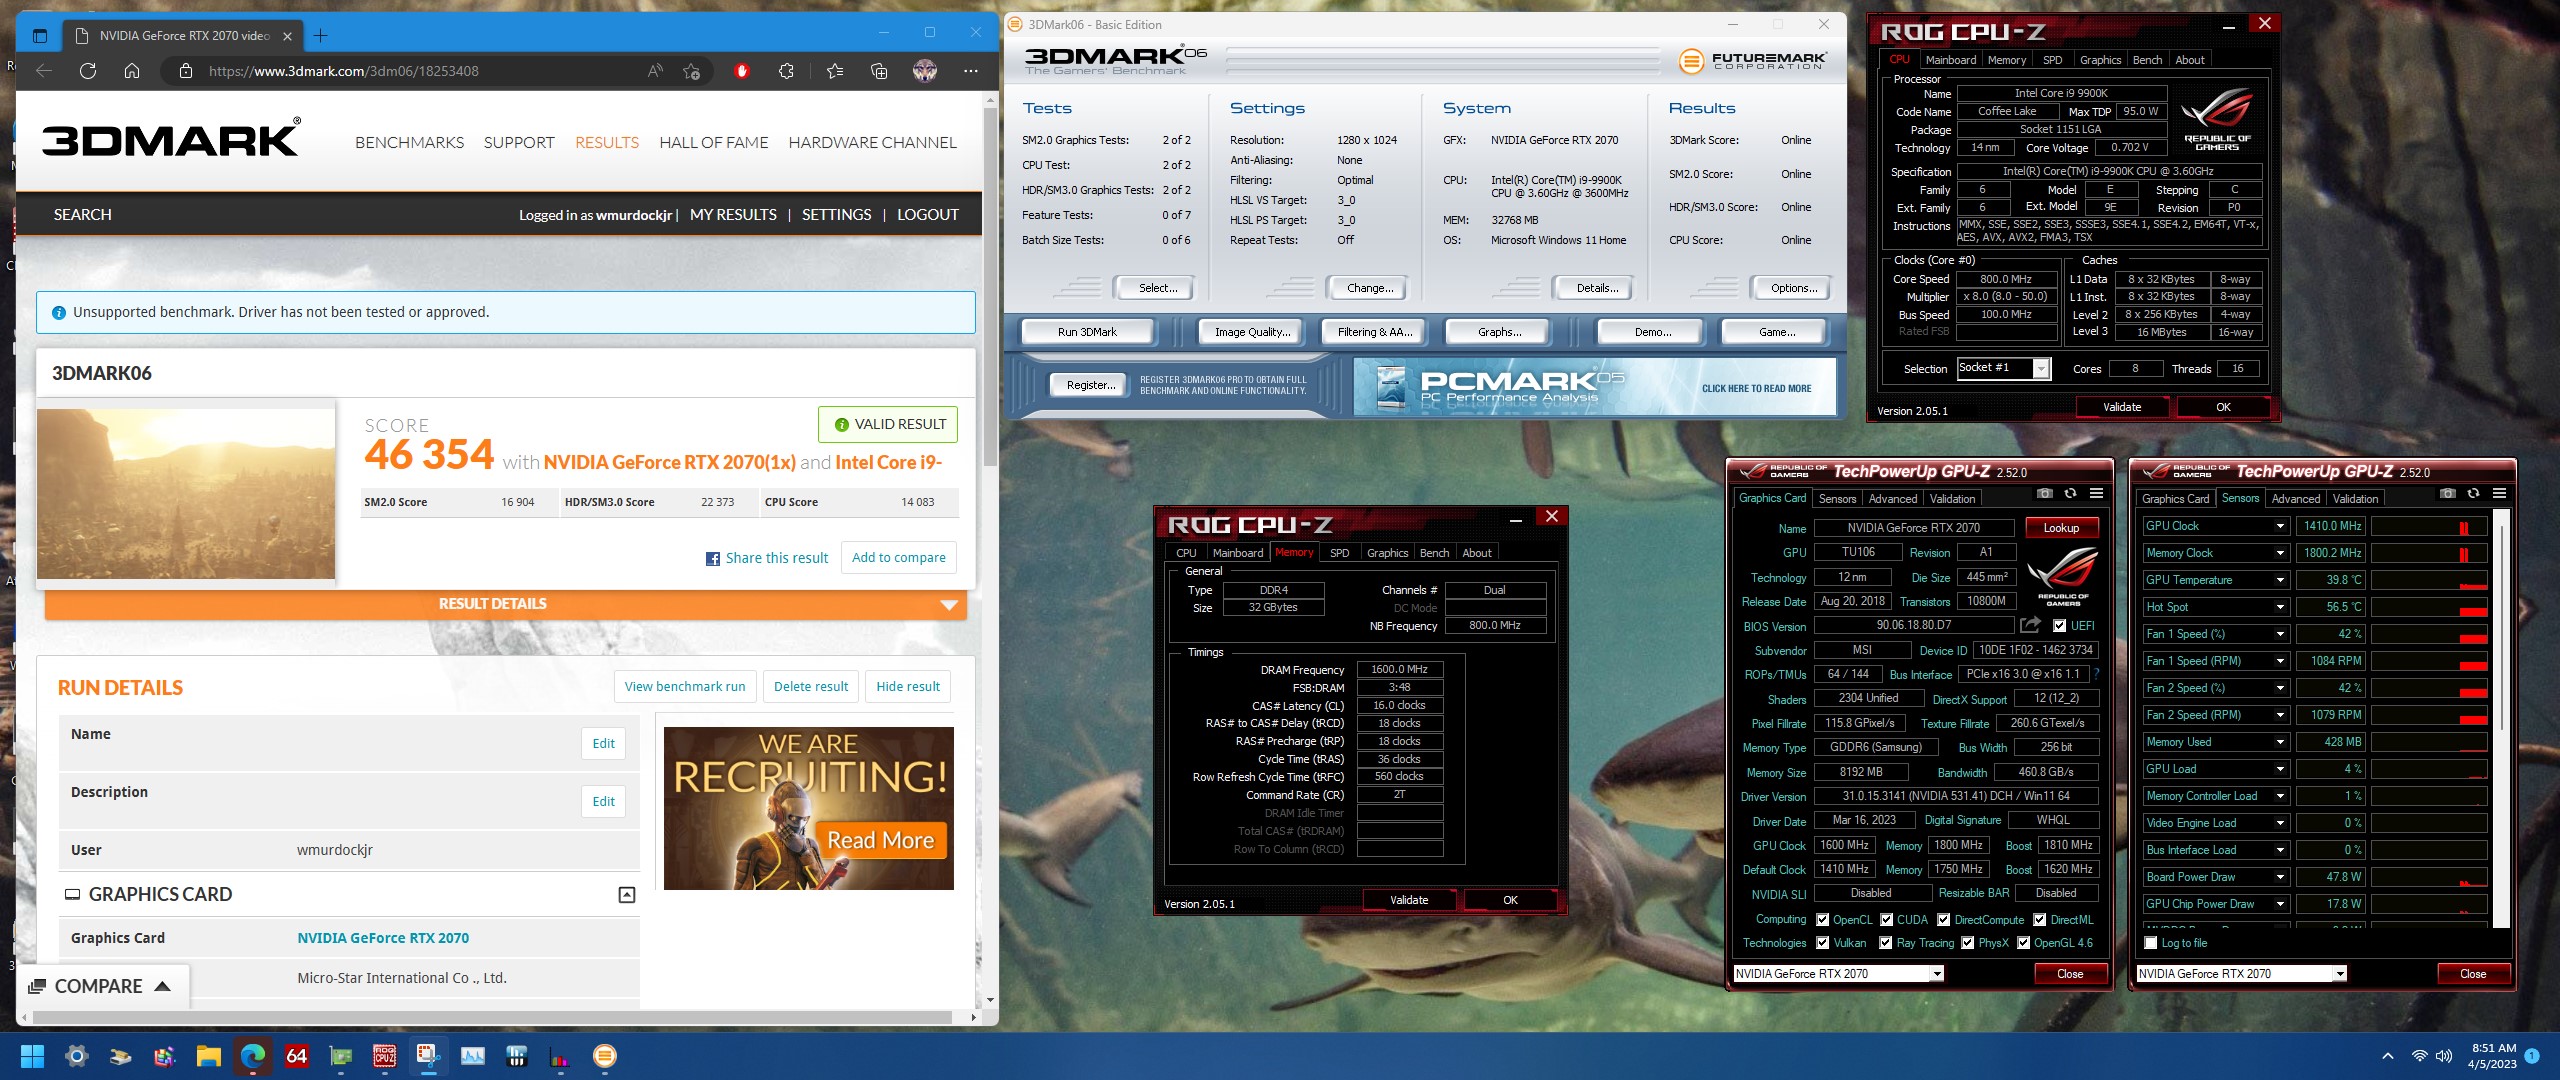Open hamburger menu in GPU-Z Sensors window
The width and height of the screenshot is (2560, 1080).
pyautogui.click(x=2500, y=493)
